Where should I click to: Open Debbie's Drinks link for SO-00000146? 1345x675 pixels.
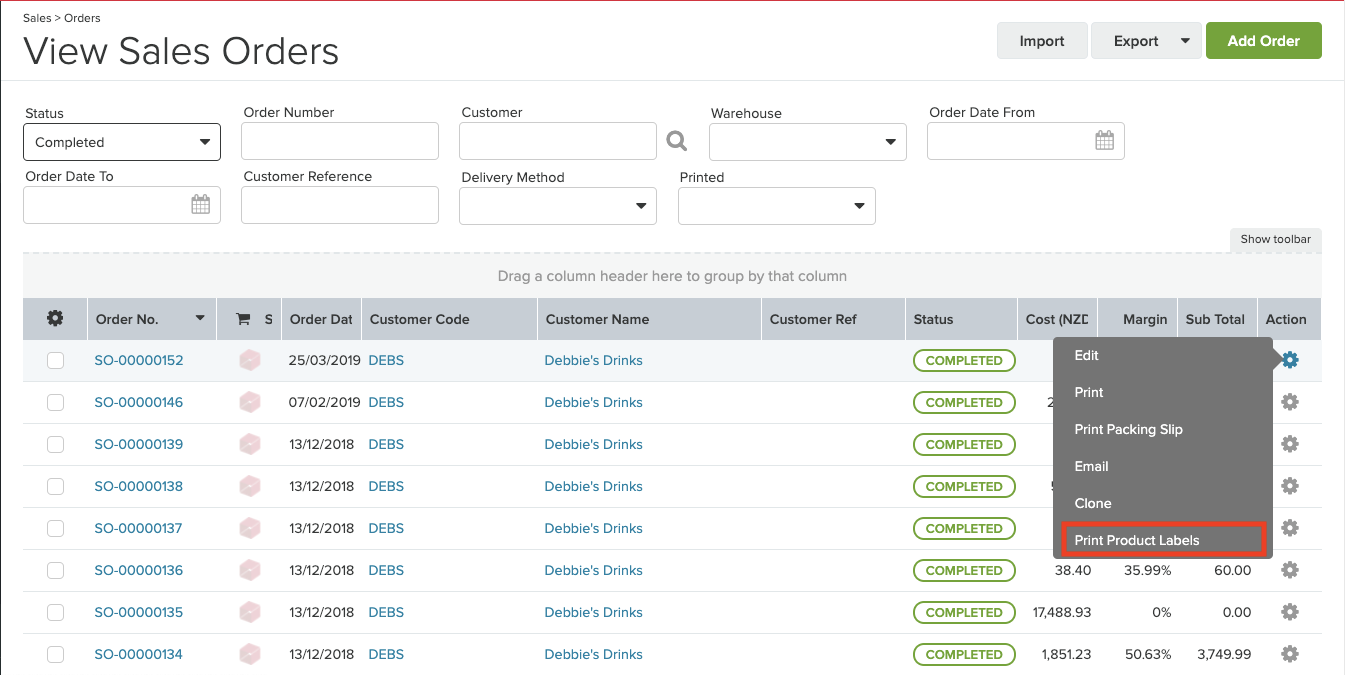(x=594, y=402)
